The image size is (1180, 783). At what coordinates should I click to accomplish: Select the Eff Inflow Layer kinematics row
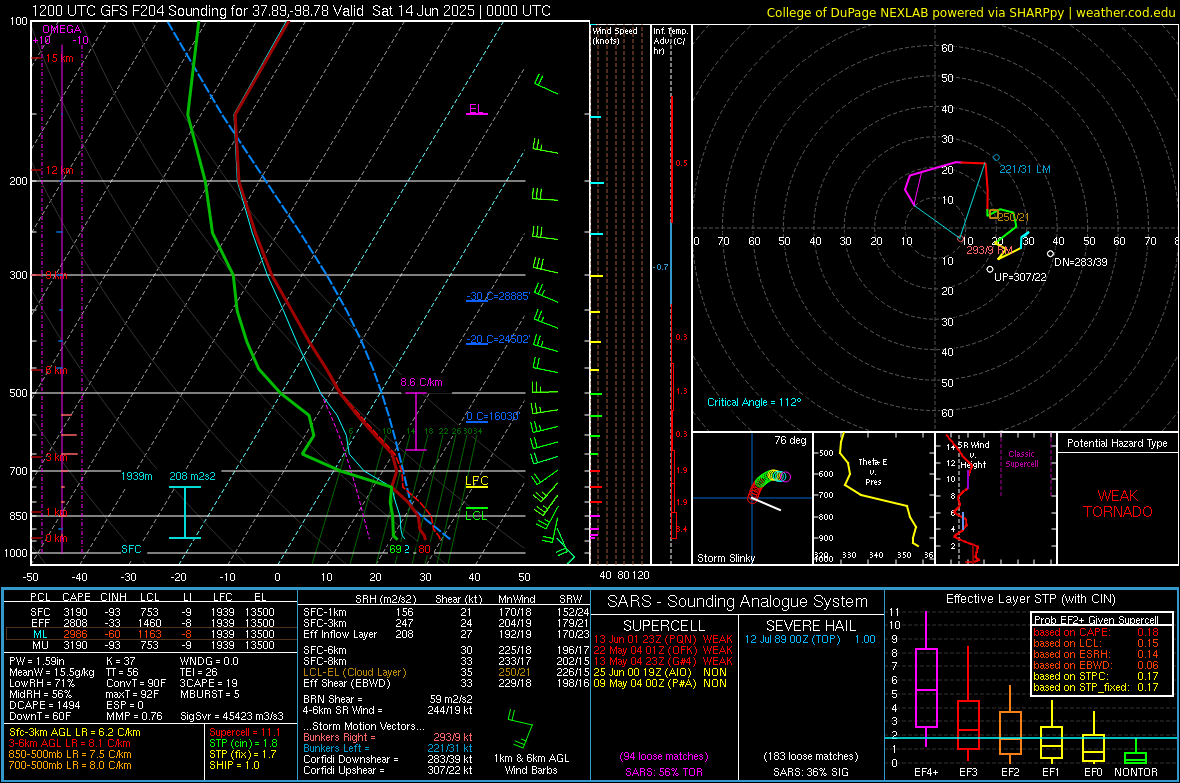(446, 635)
